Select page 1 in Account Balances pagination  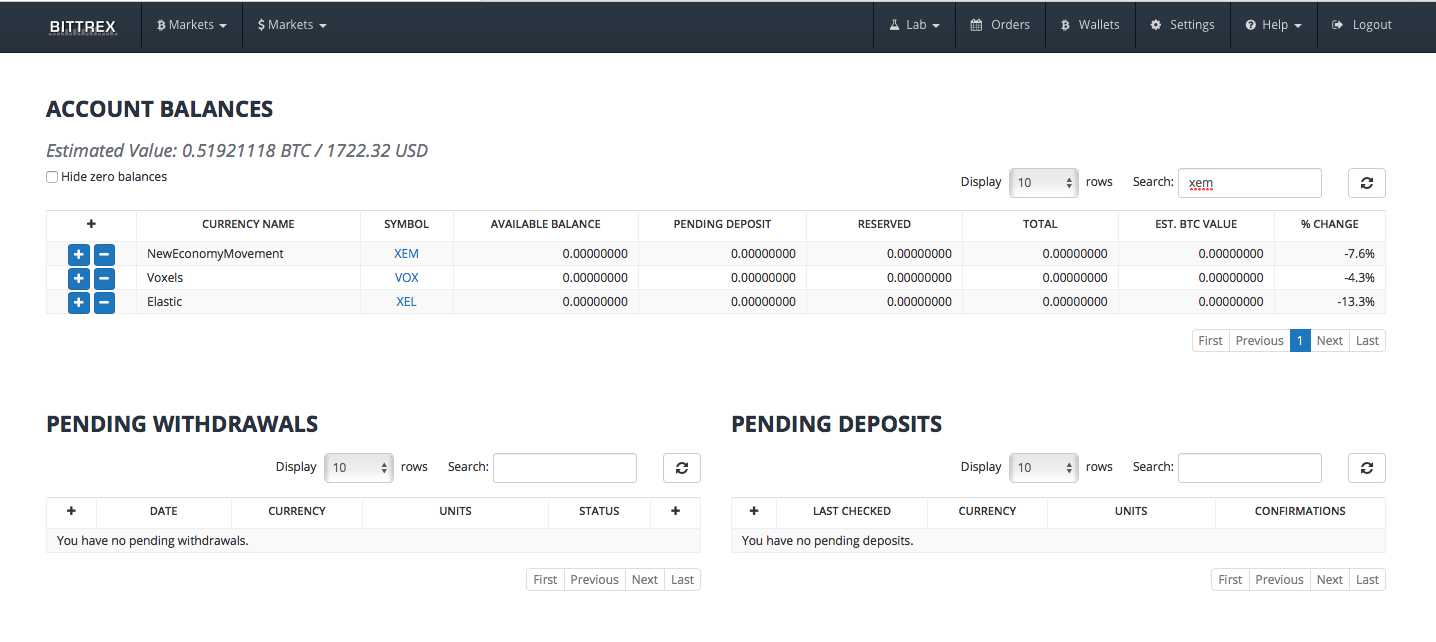[1300, 341]
